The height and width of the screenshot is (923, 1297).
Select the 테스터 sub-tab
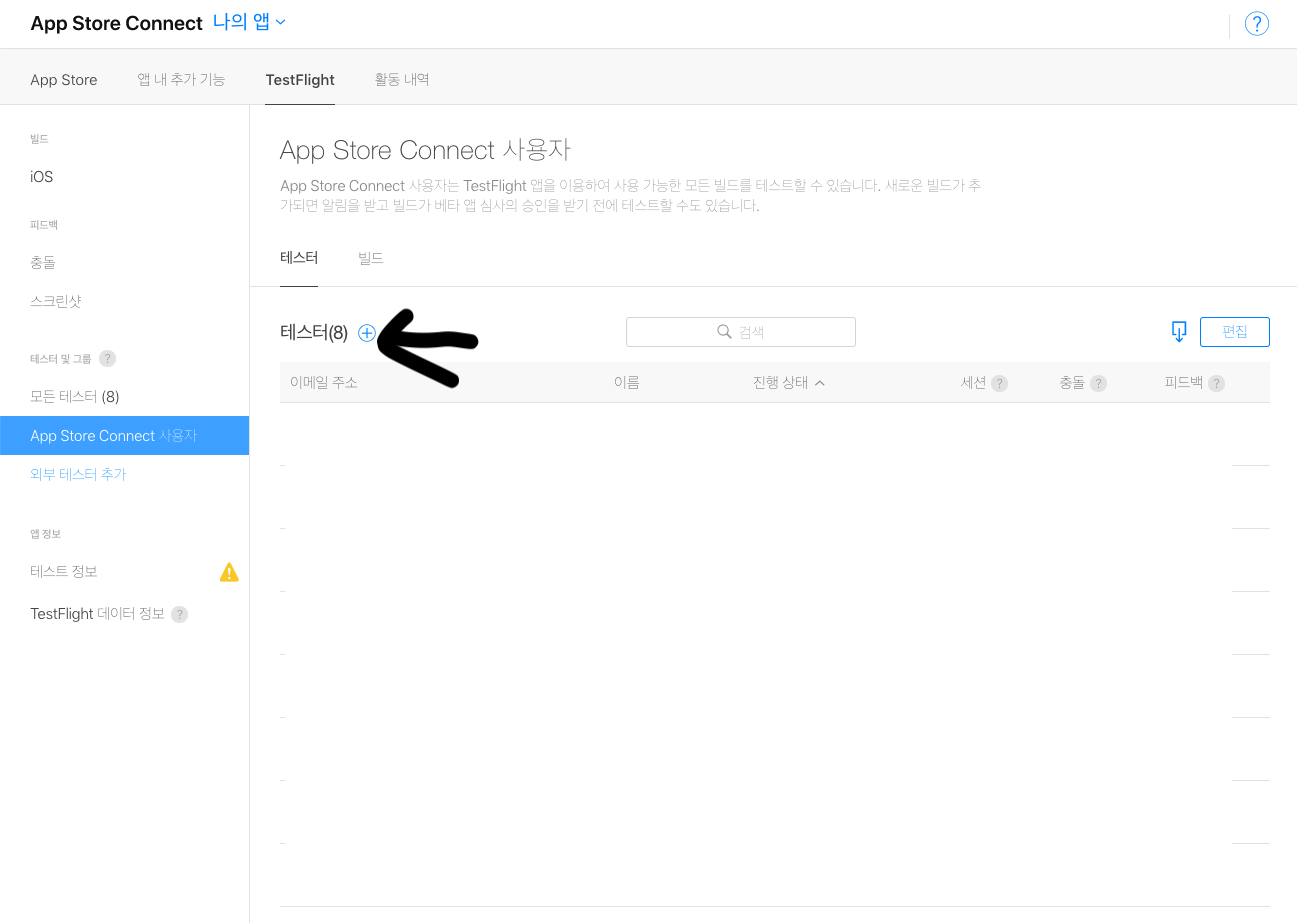[299, 258]
